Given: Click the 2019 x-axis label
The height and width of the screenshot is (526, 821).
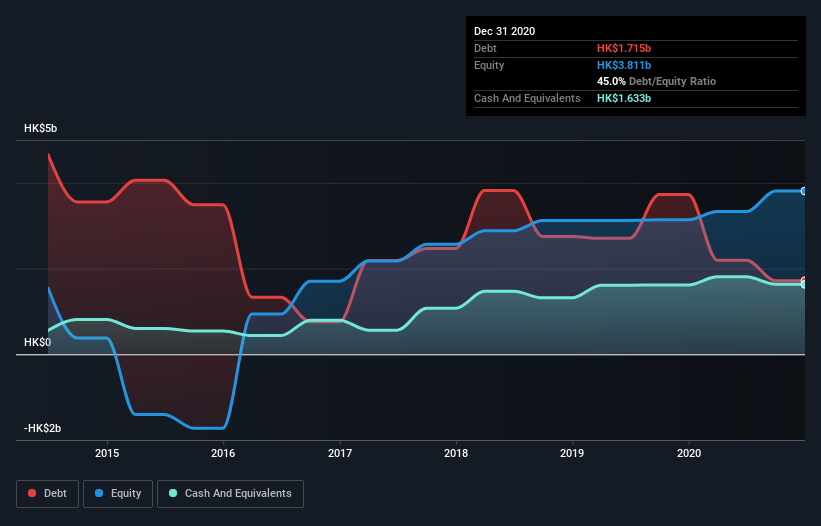Looking at the screenshot, I should 572,453.
